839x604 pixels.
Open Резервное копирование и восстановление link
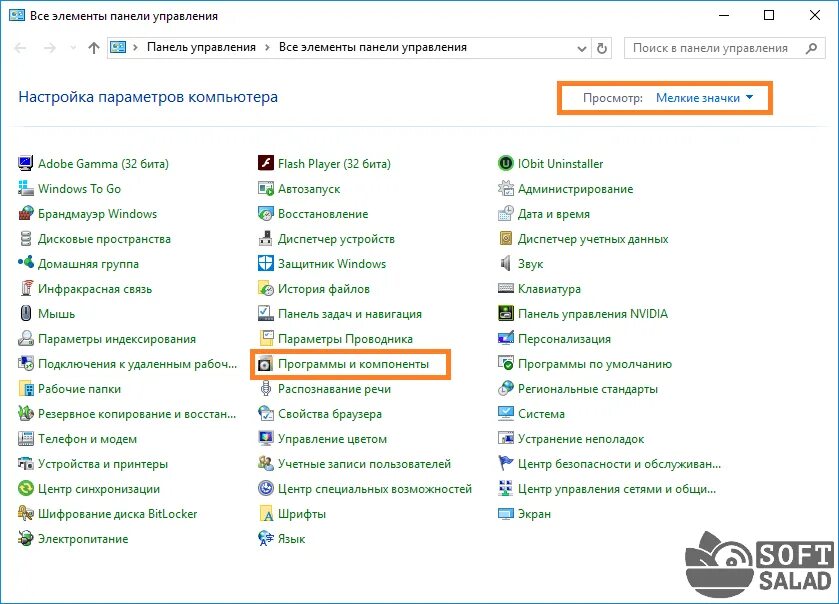(136, 414)
